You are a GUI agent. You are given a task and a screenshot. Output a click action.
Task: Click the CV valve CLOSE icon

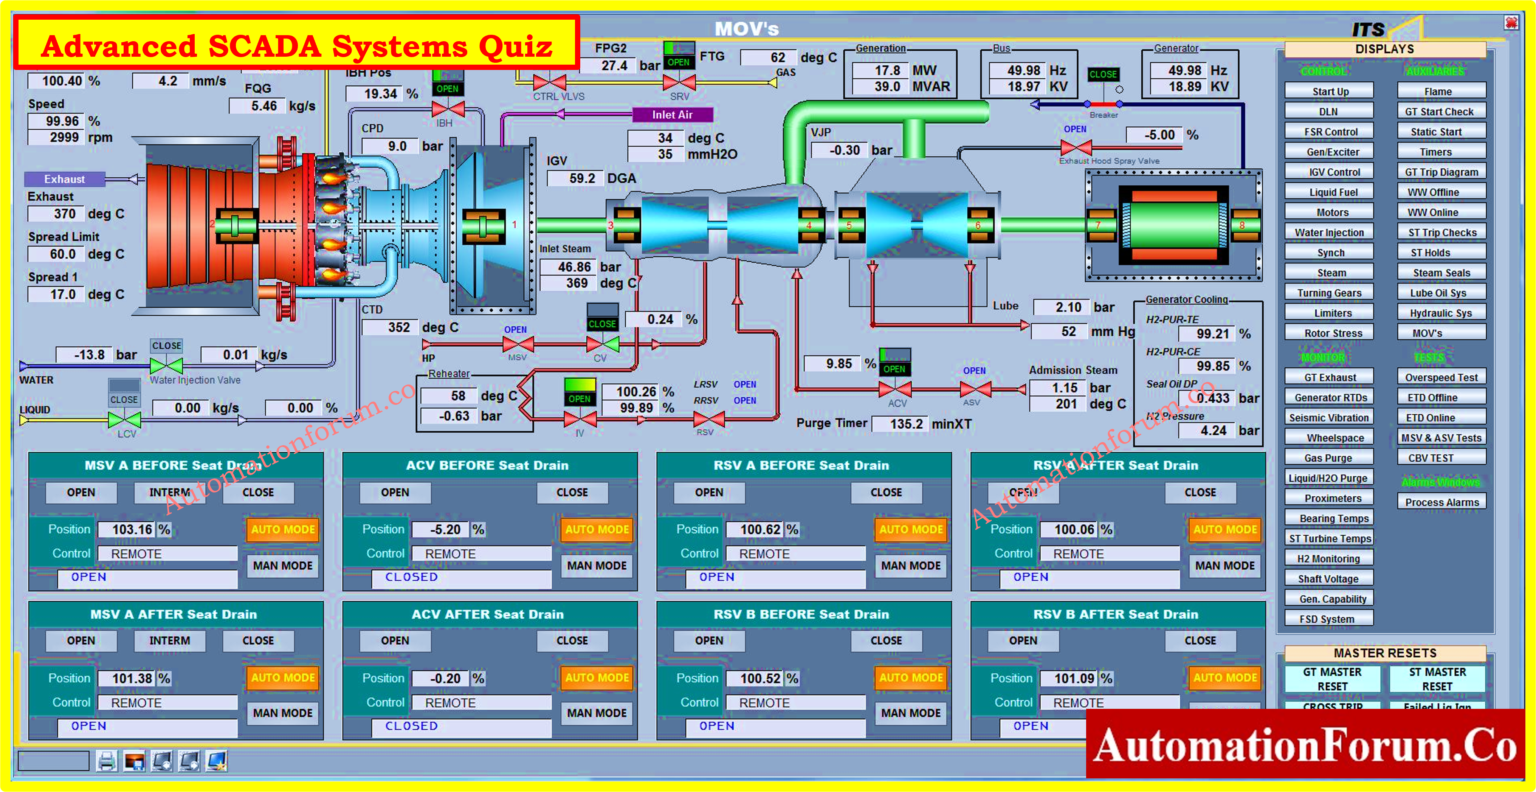pos(601,322)
